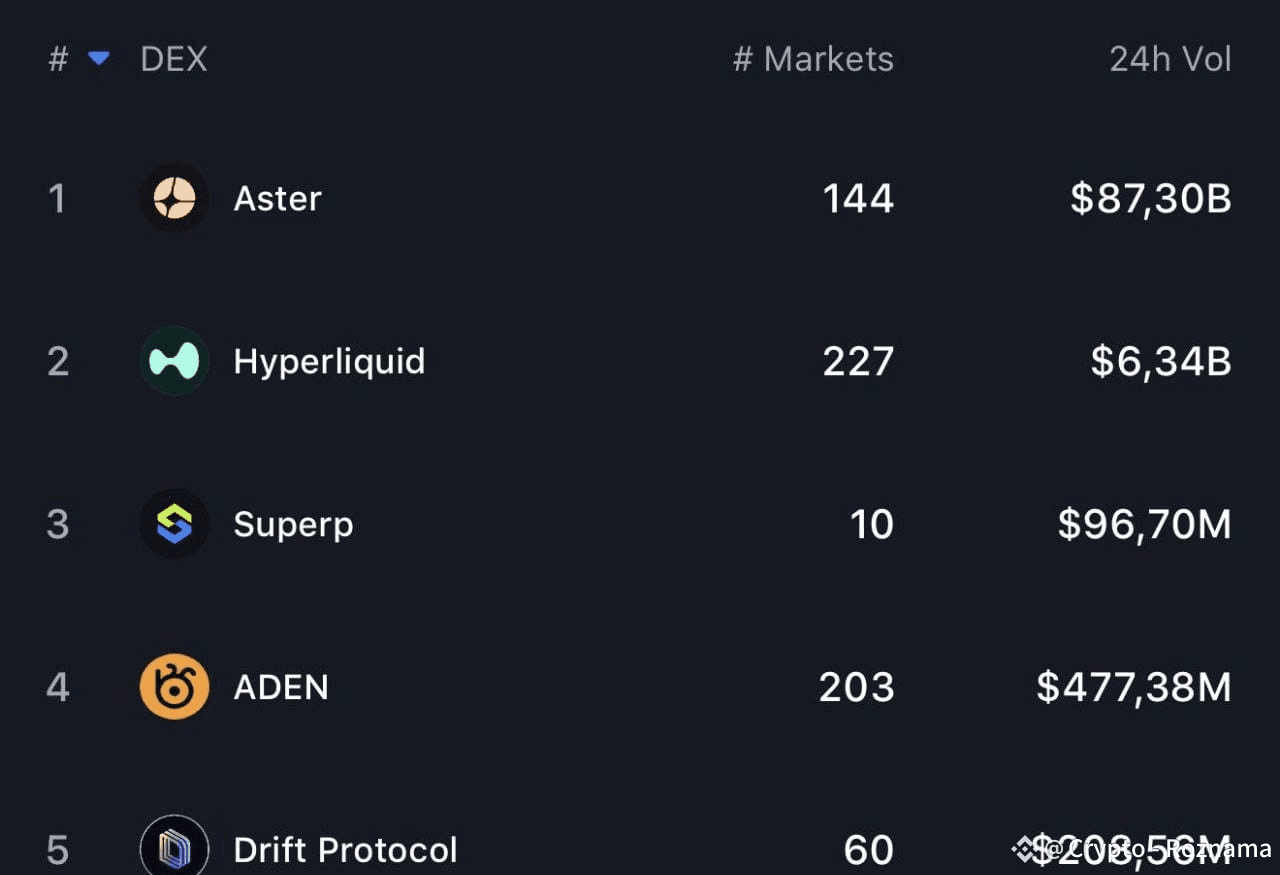Viewport: 1280px width, 875px height.
Task: Click the Aster logo icon
Action: (x=174, y=198)
